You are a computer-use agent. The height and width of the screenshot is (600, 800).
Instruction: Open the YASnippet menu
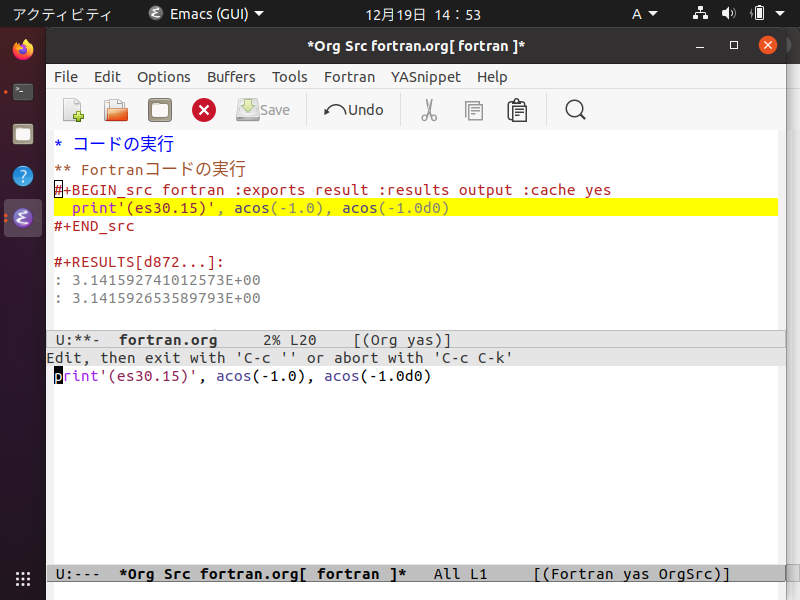[425, 77]
